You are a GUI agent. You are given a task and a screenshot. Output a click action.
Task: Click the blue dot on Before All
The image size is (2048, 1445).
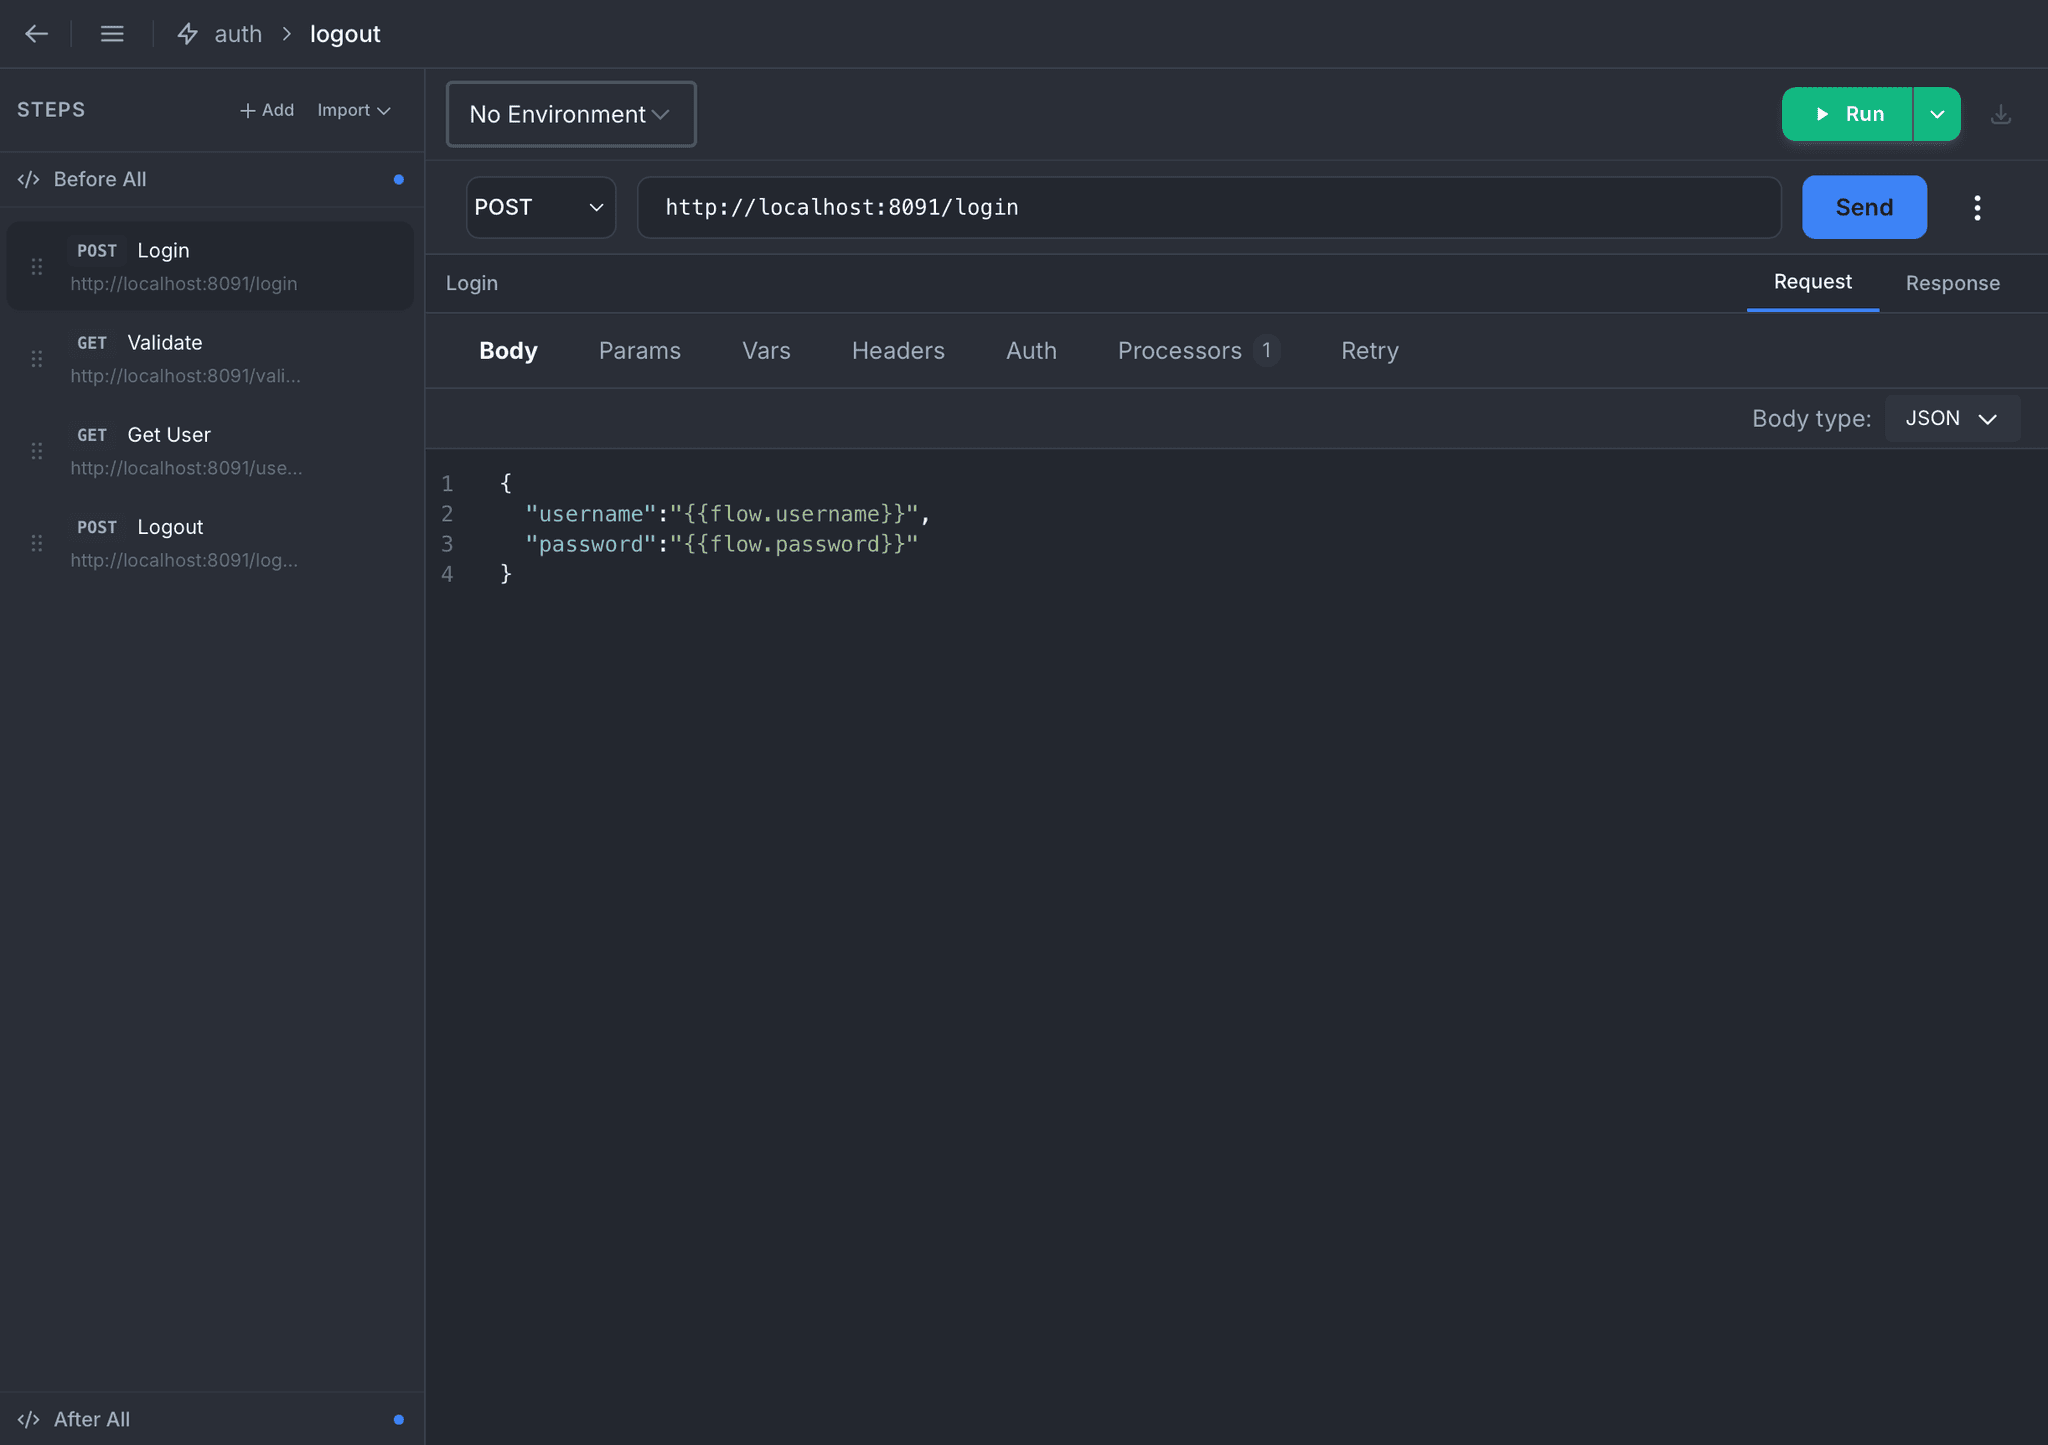pyautogui.click(x=399, y=179)
